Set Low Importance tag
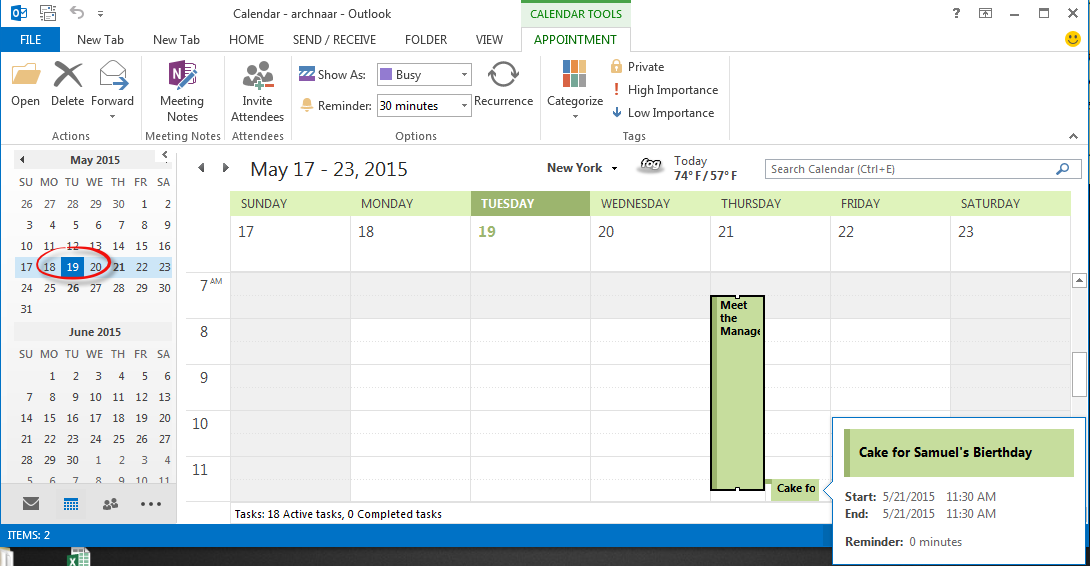The width and height of the screenshot is (1090, 566). coord(662,113)
